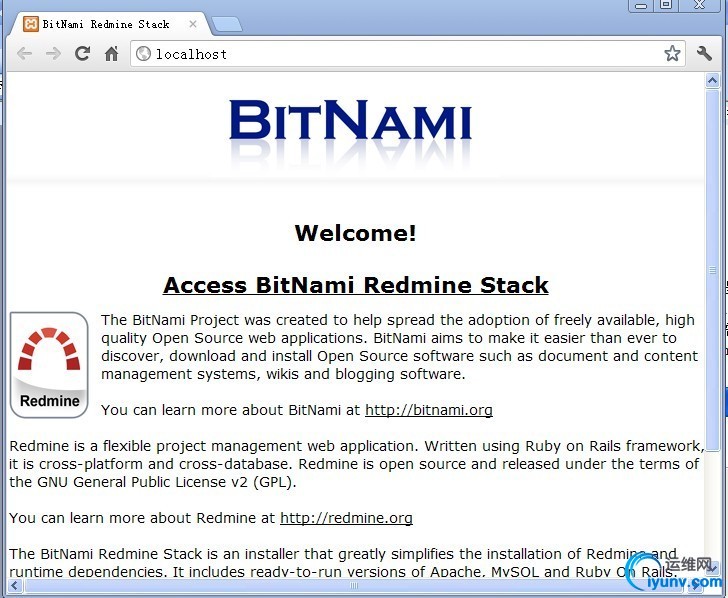Bookmark this page with the star icon
Image resolution: width=728 pixels, height=598 pixels.
672,53
